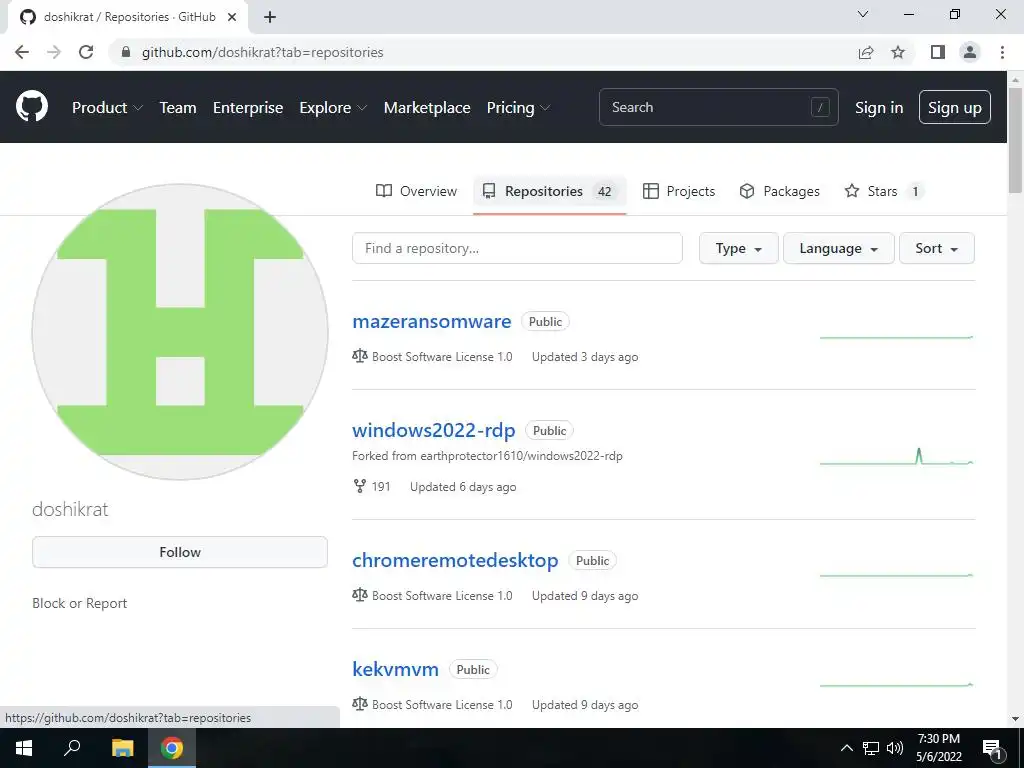1024x768 pixels.
Task: Click "Updated 3 days ago" text
Action: (x=584, y=357)
